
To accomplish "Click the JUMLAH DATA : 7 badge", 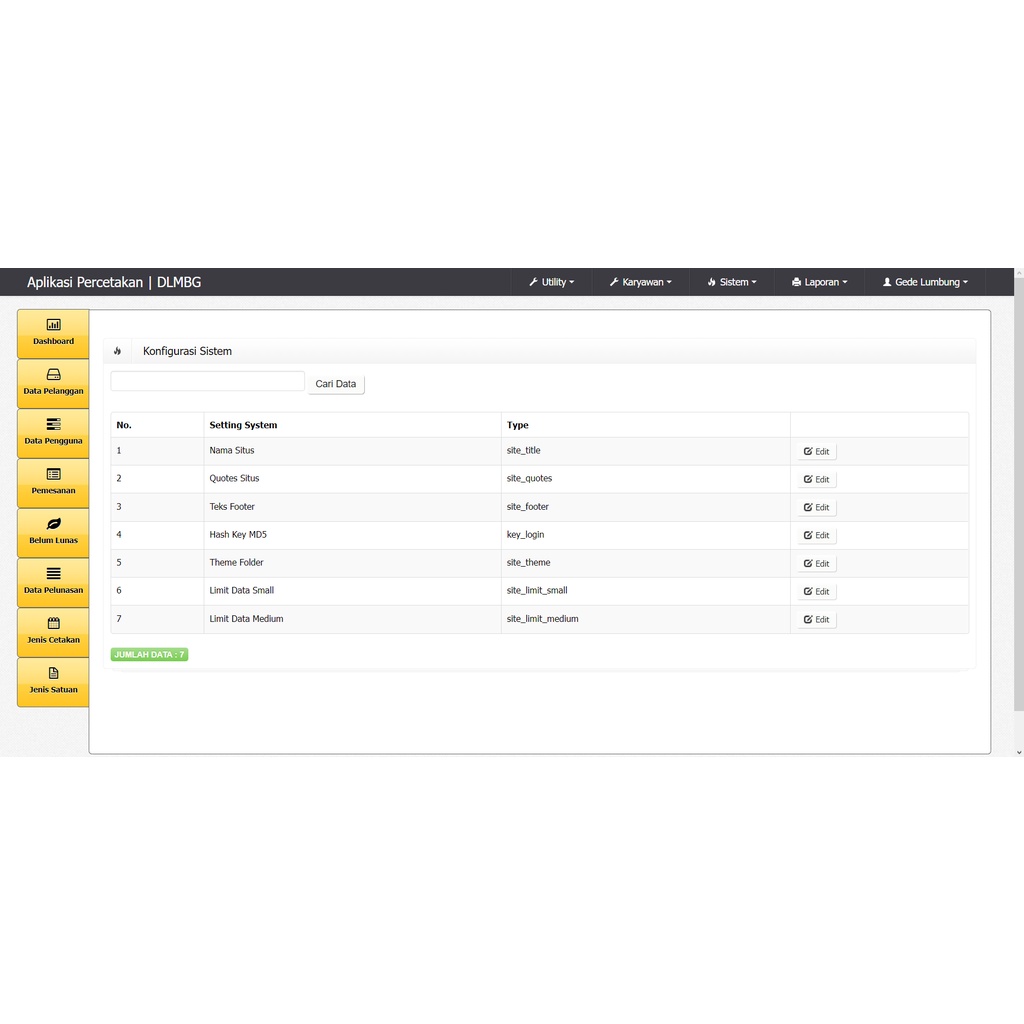I will (x=150, y=654).
